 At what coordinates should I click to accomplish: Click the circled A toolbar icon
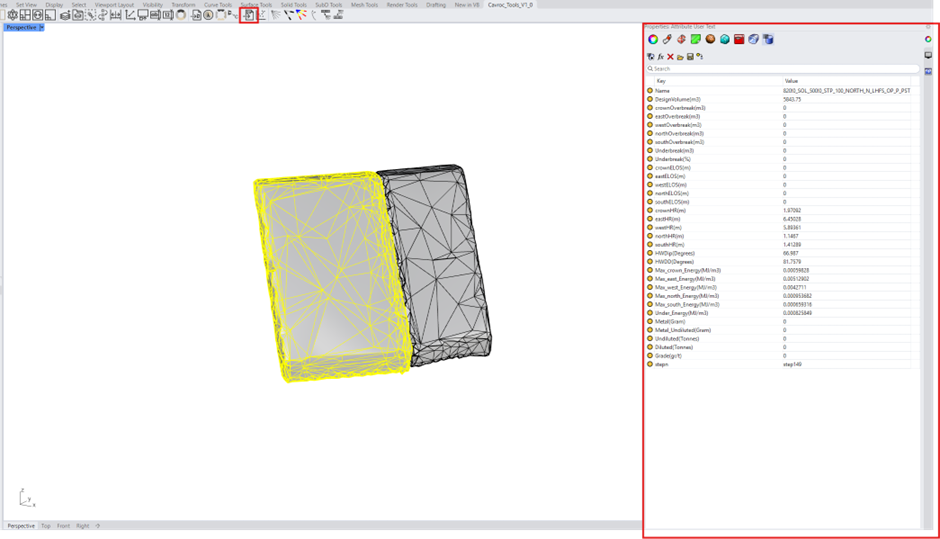tap(208, 15)
